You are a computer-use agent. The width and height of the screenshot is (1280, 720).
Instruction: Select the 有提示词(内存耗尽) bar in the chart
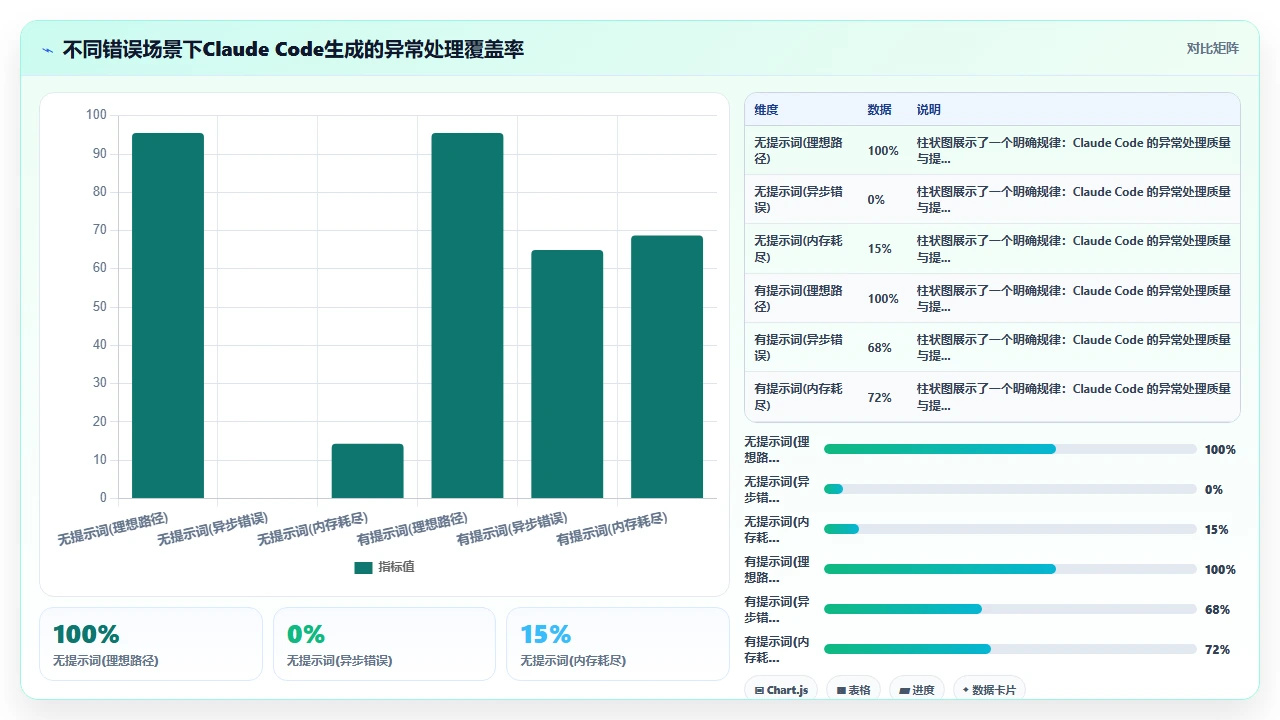click(x=667, y=367)
